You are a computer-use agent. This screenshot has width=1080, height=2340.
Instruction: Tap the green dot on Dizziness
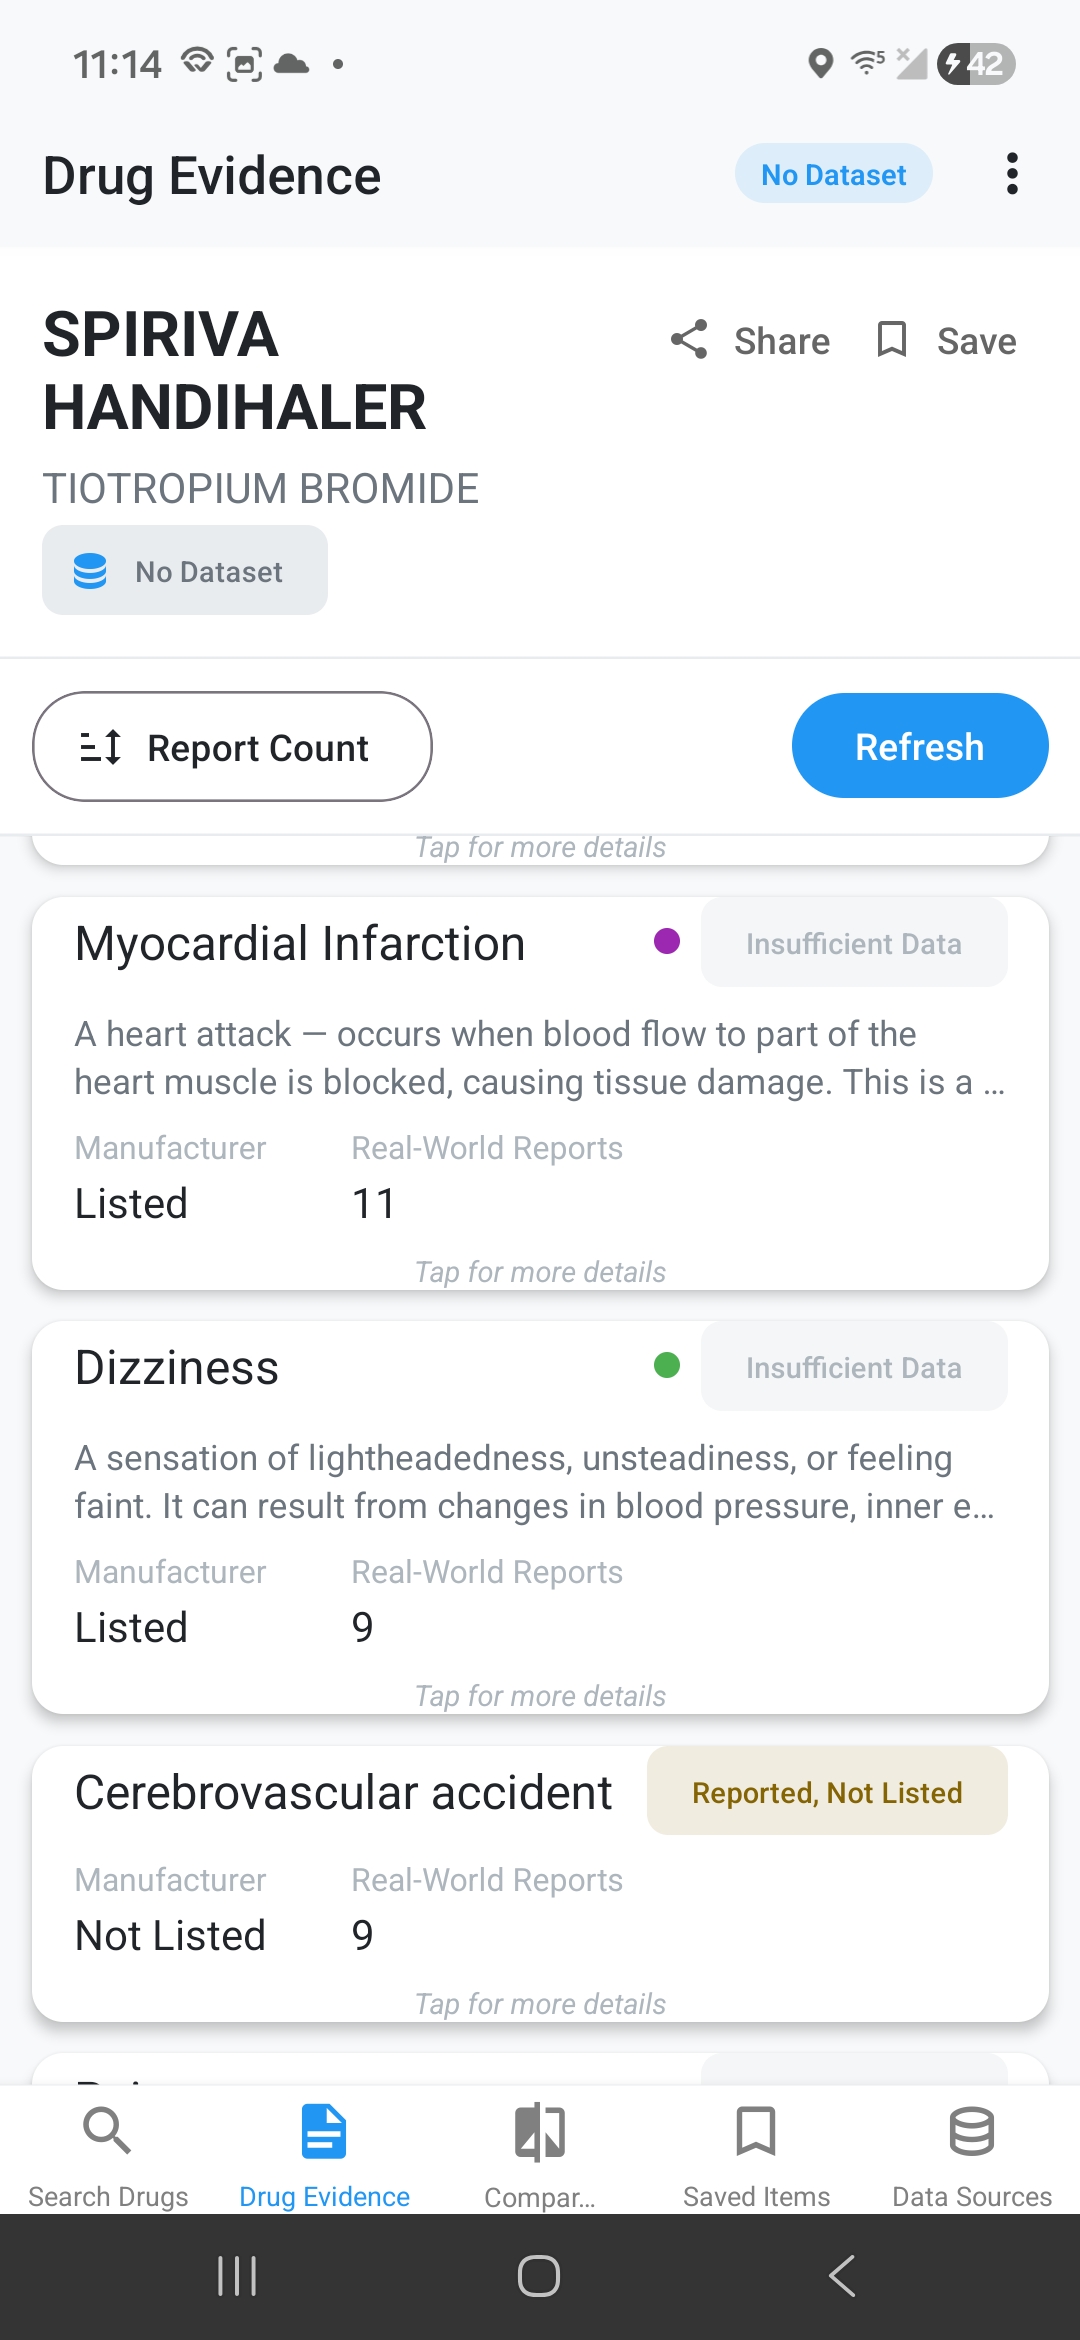click(x=667, y=1366)
